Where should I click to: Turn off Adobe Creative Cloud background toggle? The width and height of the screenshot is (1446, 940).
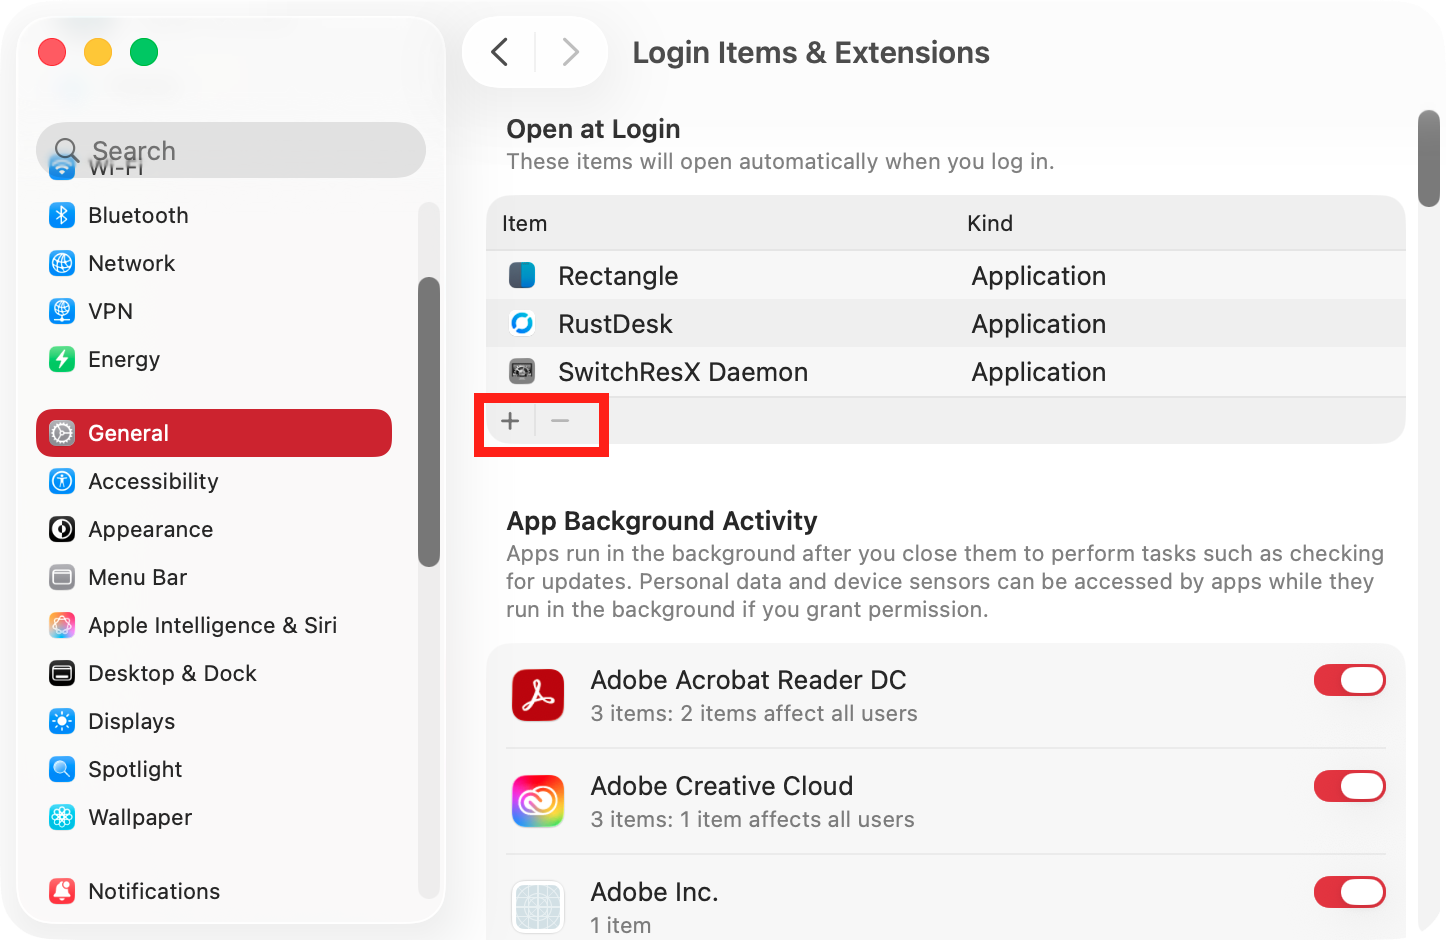pyautogui.click(x=1349, y=786)
